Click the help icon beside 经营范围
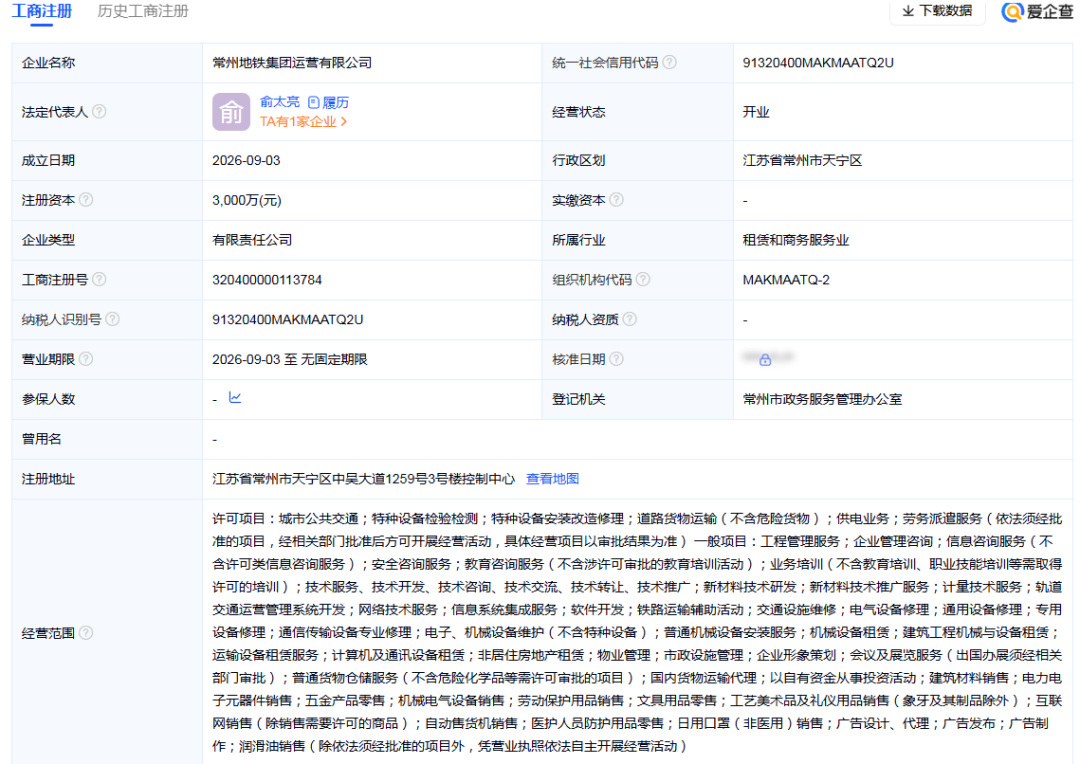The width and height of the screenshot is (1080, 764). tap(86, 632)
